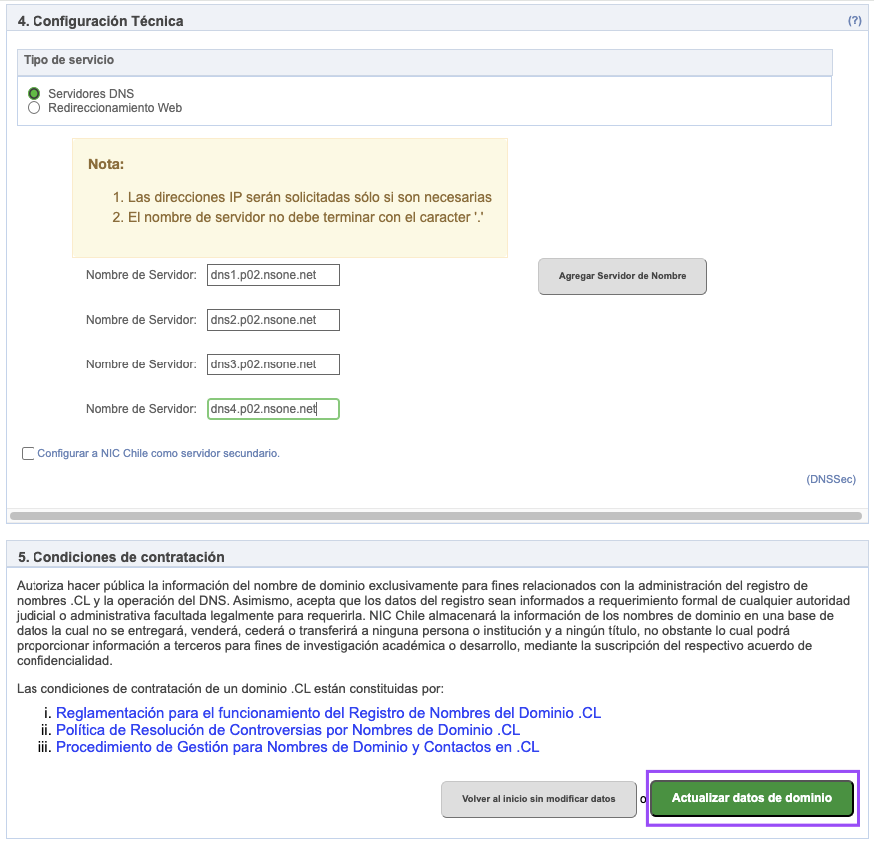Submit with Actualizar datos de dominio button
874x845 pixels.
(752, 798)
